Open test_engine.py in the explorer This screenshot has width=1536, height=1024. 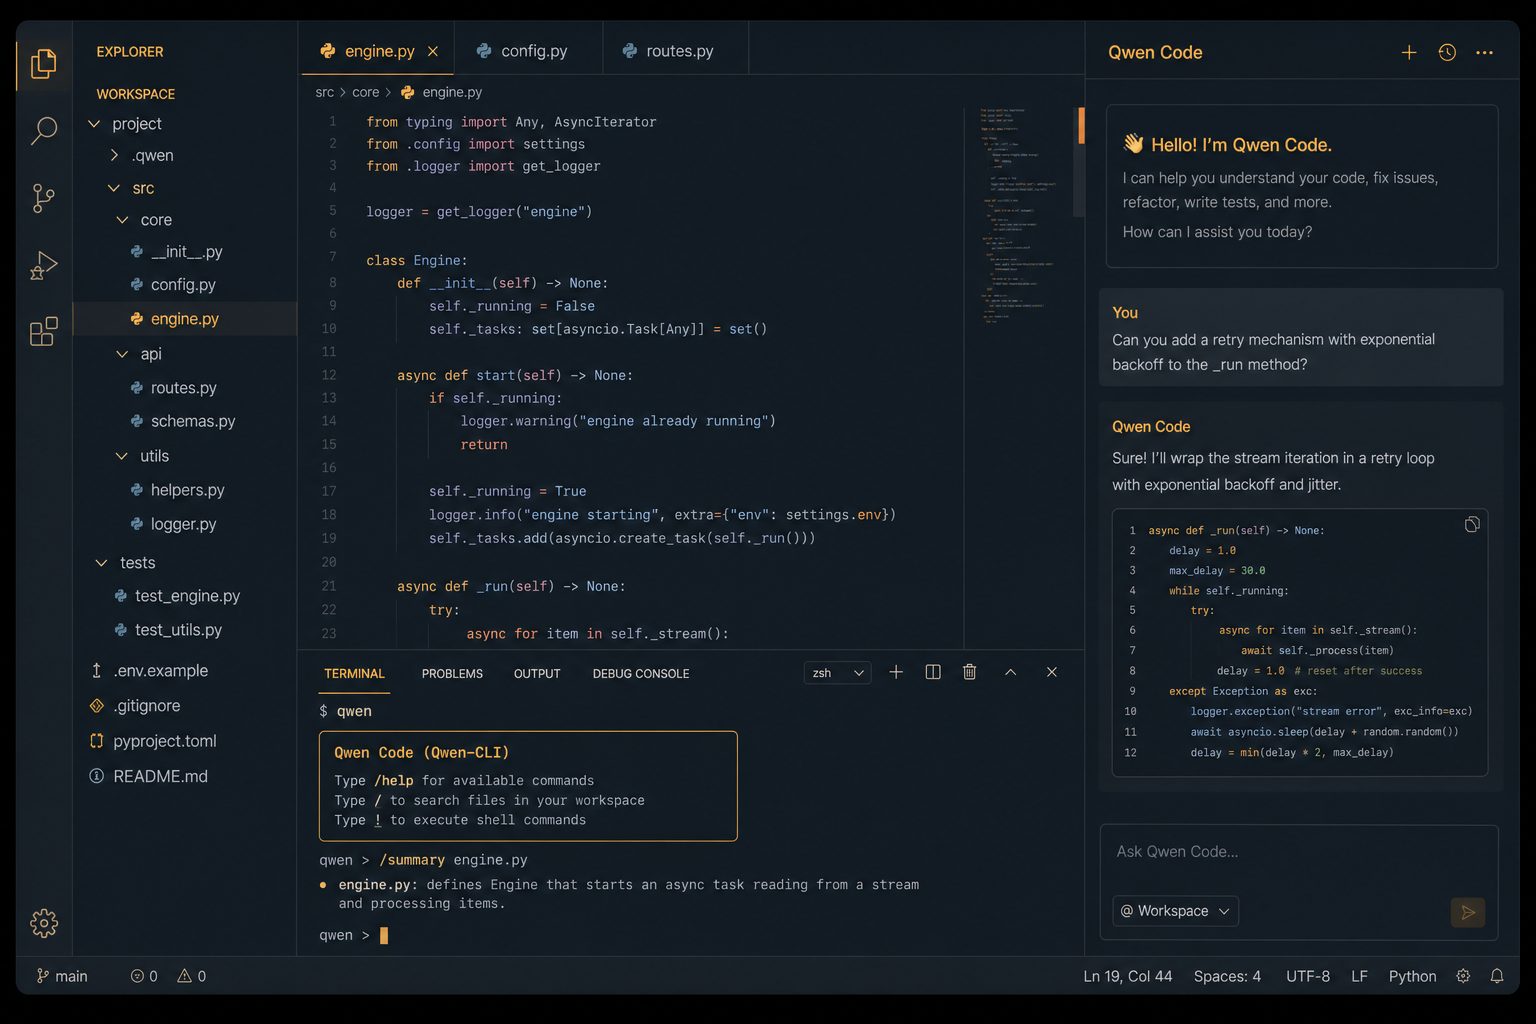click(185, 596)
